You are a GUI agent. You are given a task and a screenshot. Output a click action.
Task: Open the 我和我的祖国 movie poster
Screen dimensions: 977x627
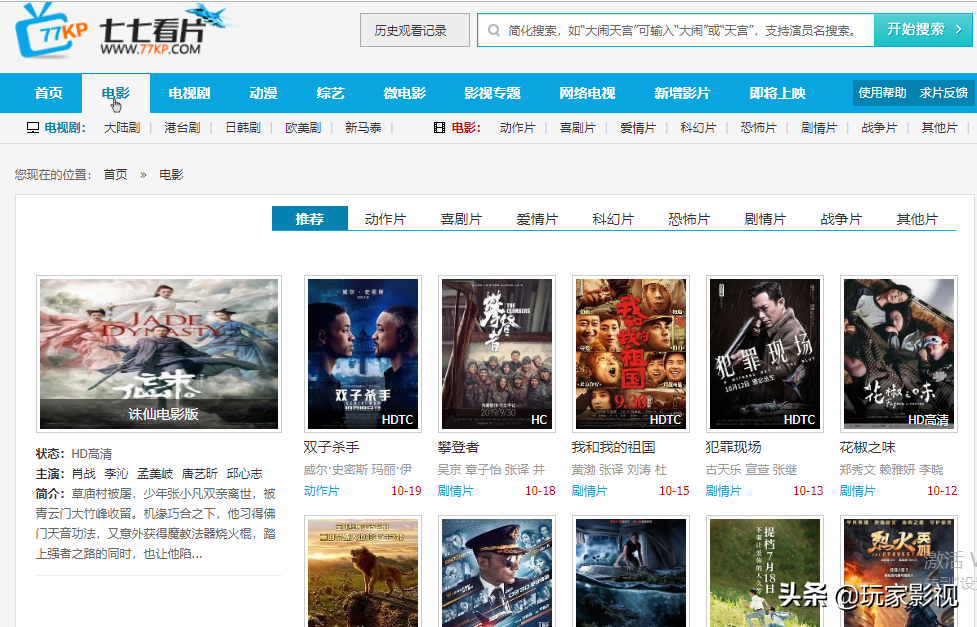click(630, 354)
